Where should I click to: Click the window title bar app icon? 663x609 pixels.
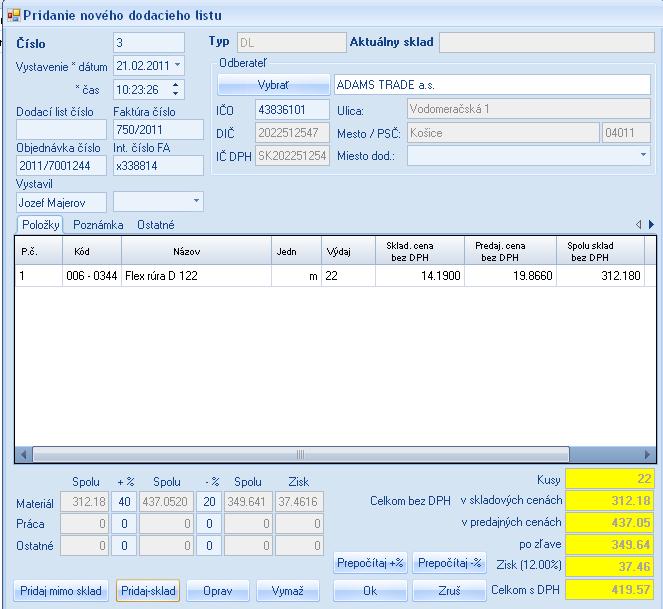(x=14, y=15)
